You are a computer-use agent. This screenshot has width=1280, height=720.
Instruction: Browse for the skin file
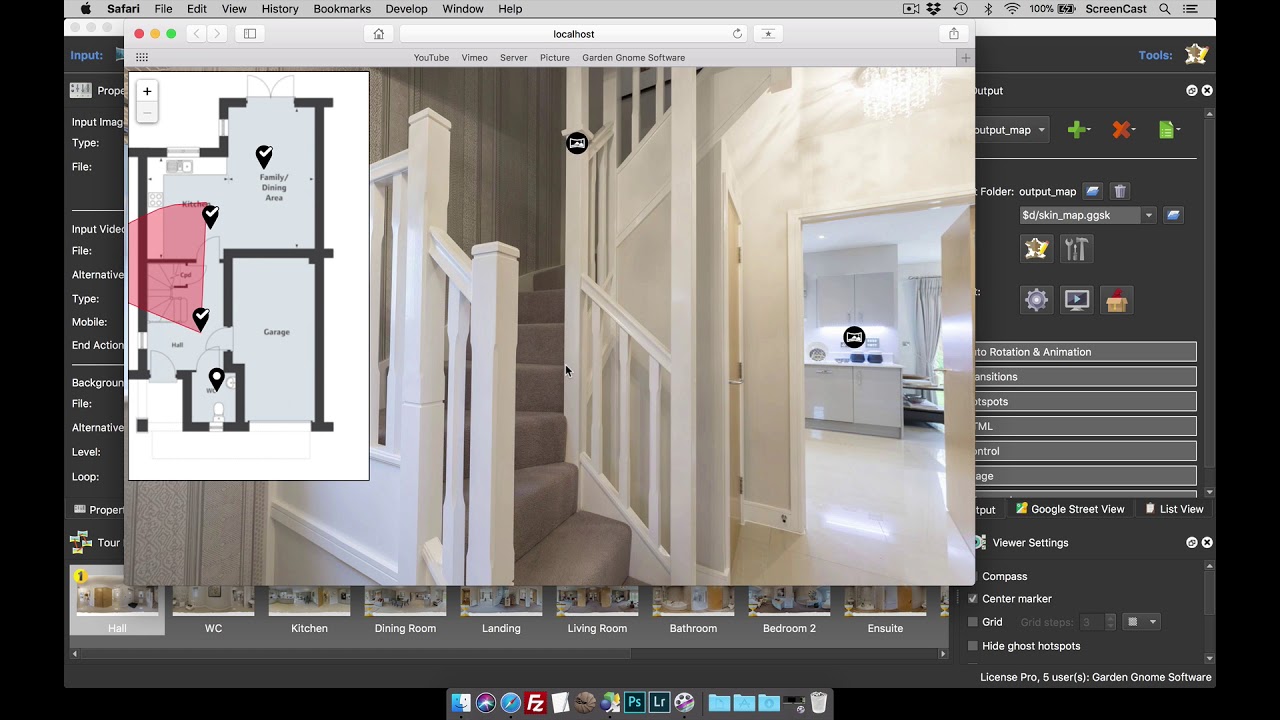tap(1173, 215)
